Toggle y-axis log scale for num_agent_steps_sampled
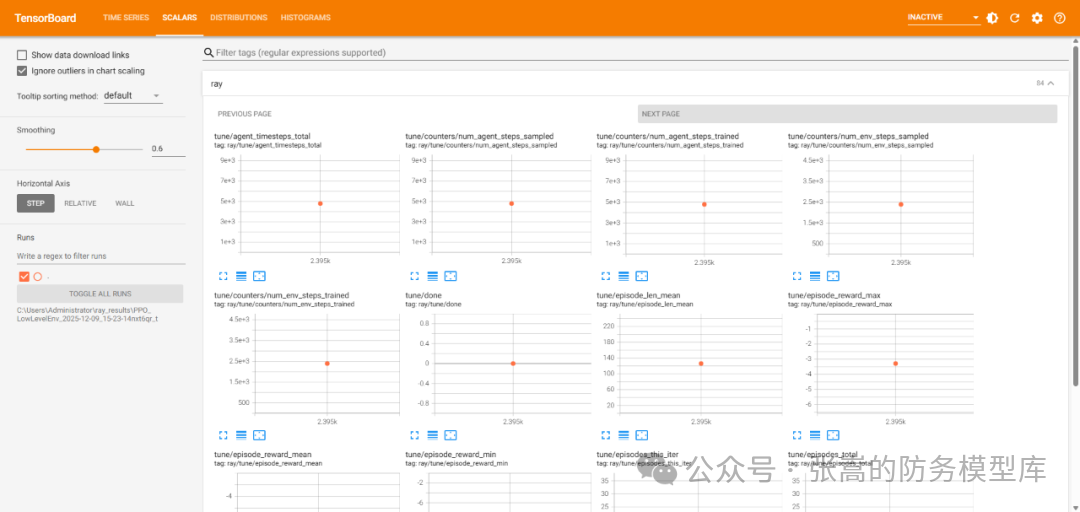 pos(433,276)
